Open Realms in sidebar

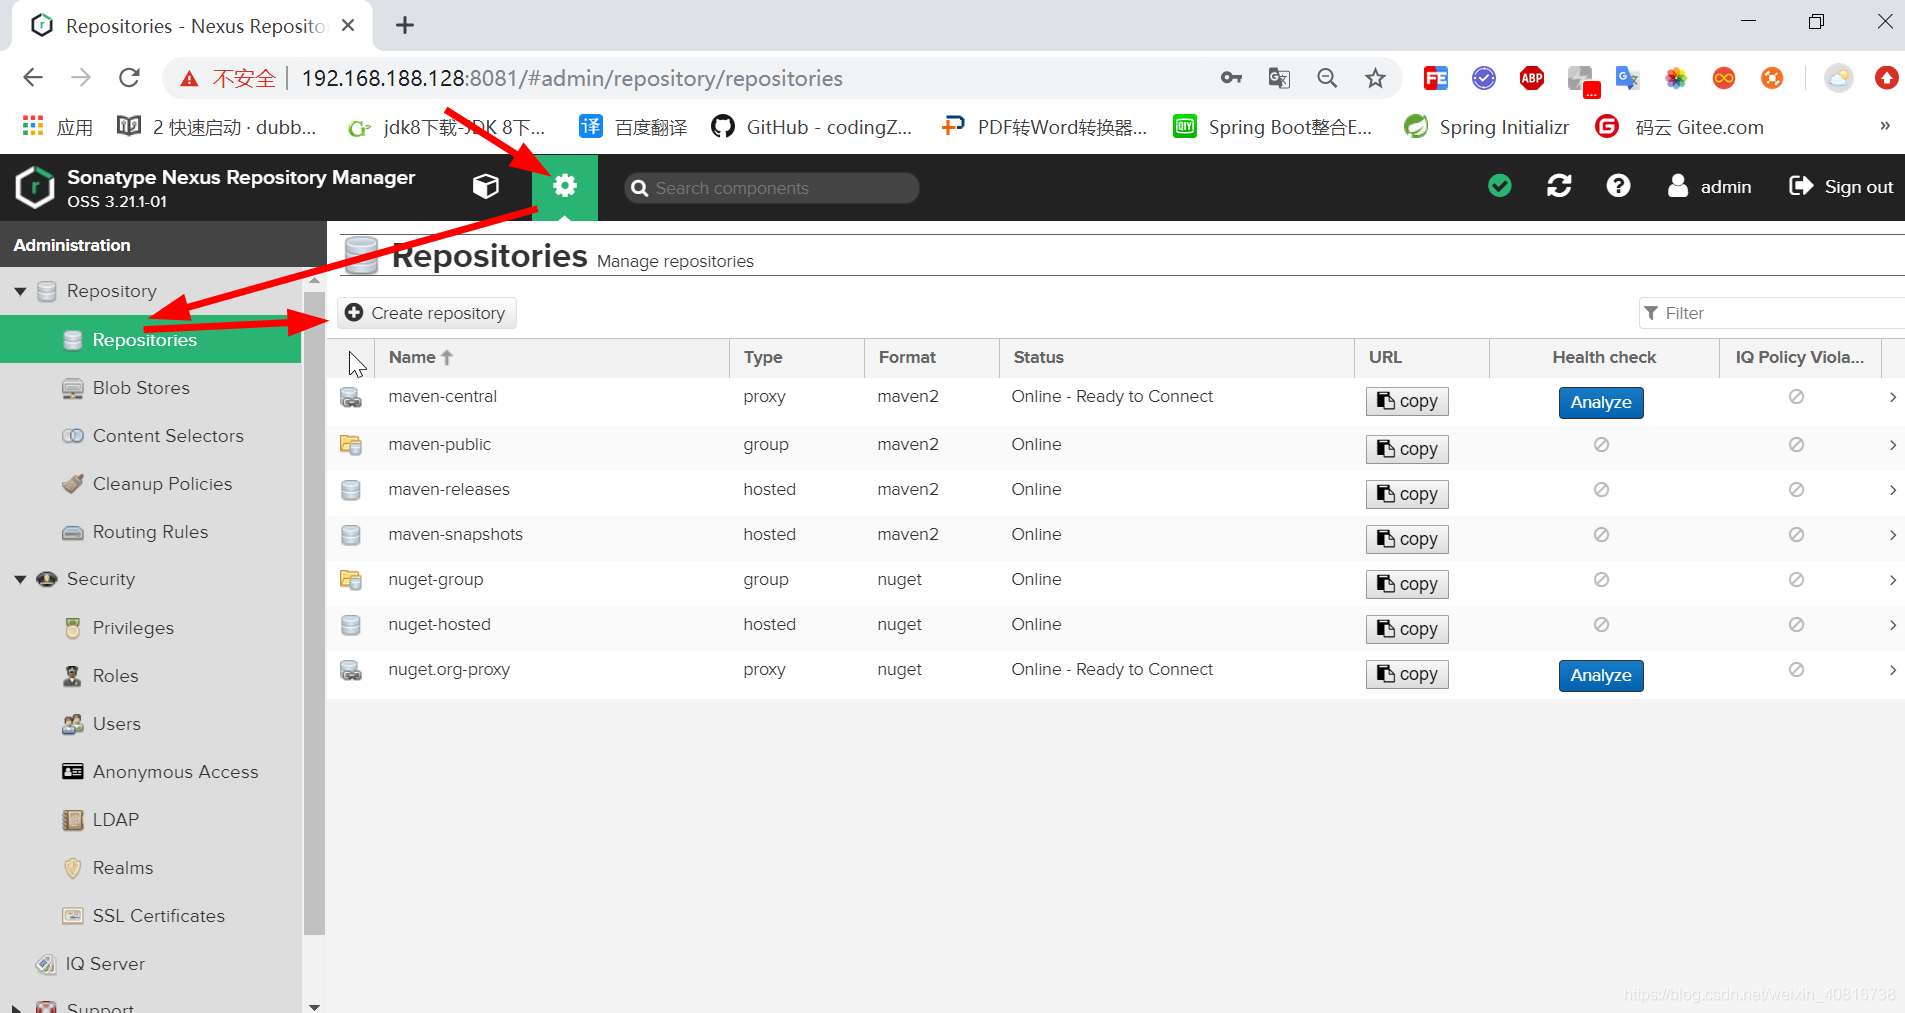point(150,868)
